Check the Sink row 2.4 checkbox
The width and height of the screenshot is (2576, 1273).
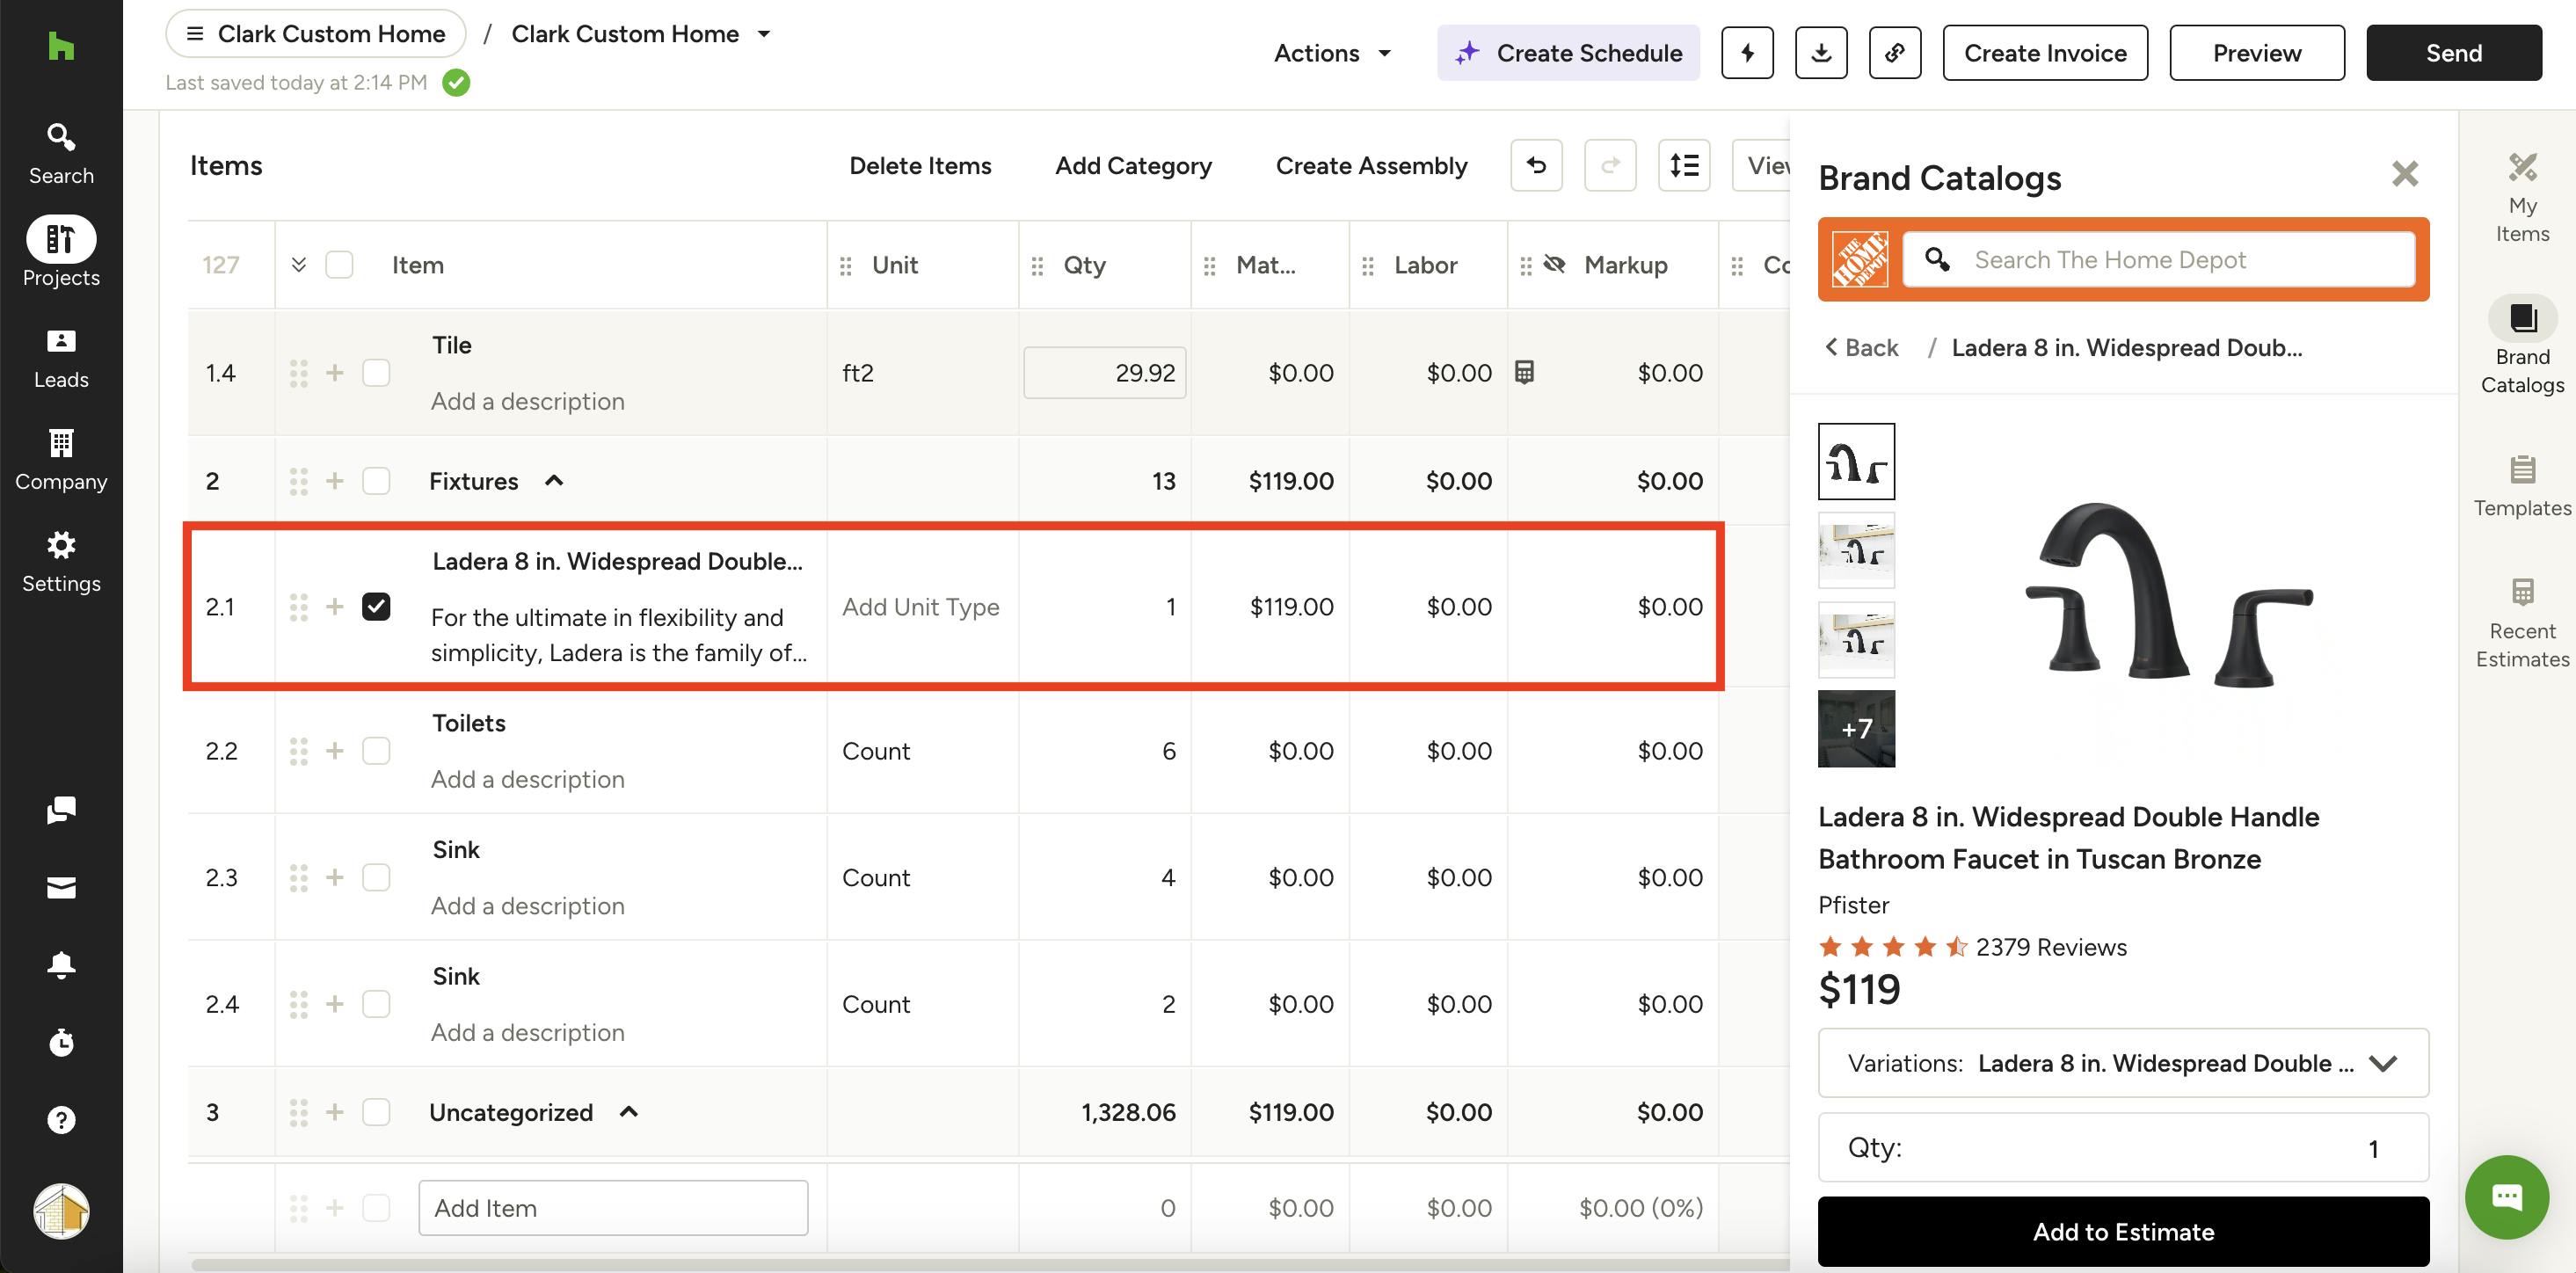(376, 1004)
